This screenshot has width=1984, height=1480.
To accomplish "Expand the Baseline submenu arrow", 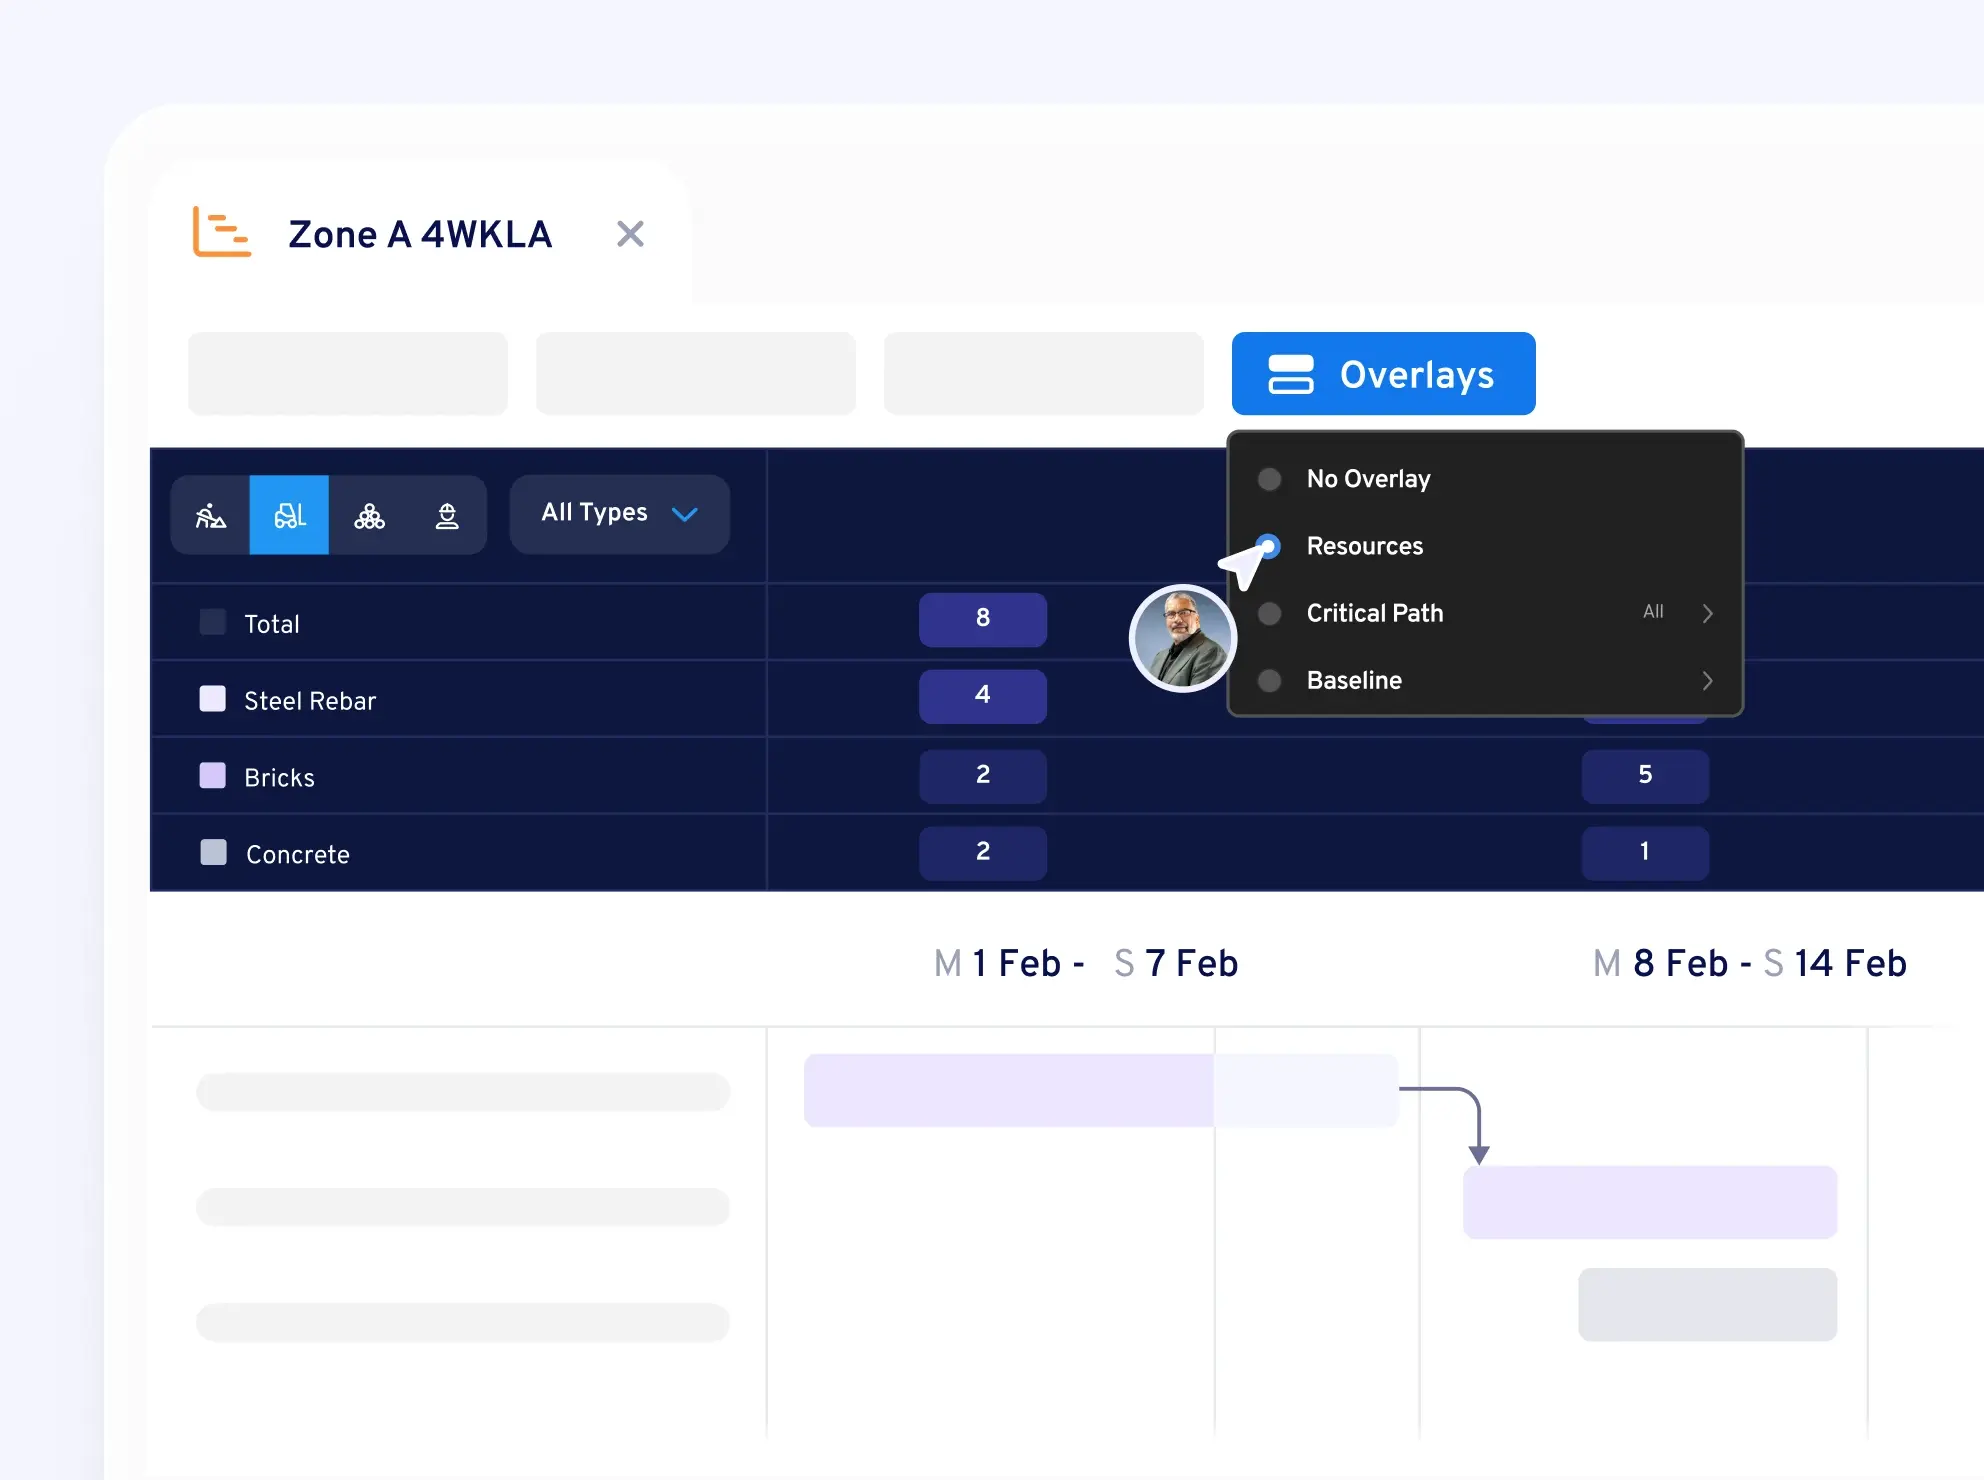I will (x=1707, y=680).
